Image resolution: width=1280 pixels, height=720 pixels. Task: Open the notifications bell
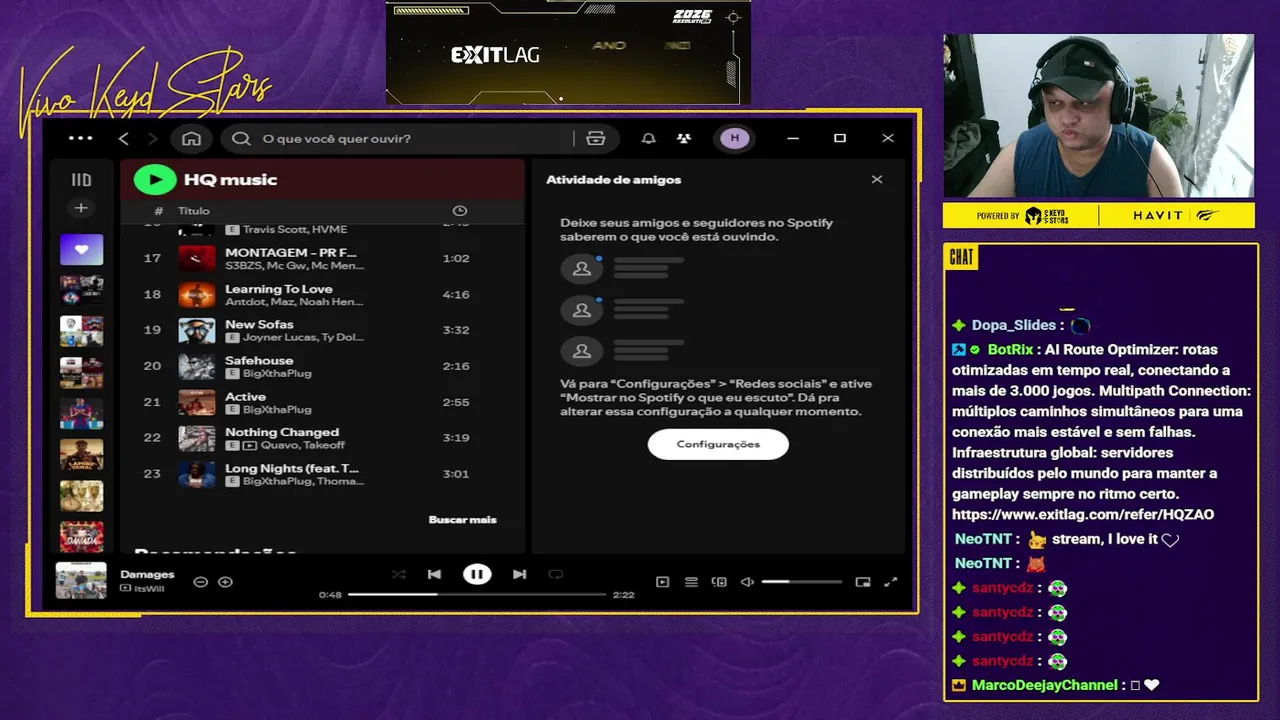click(x=649, y=139)
